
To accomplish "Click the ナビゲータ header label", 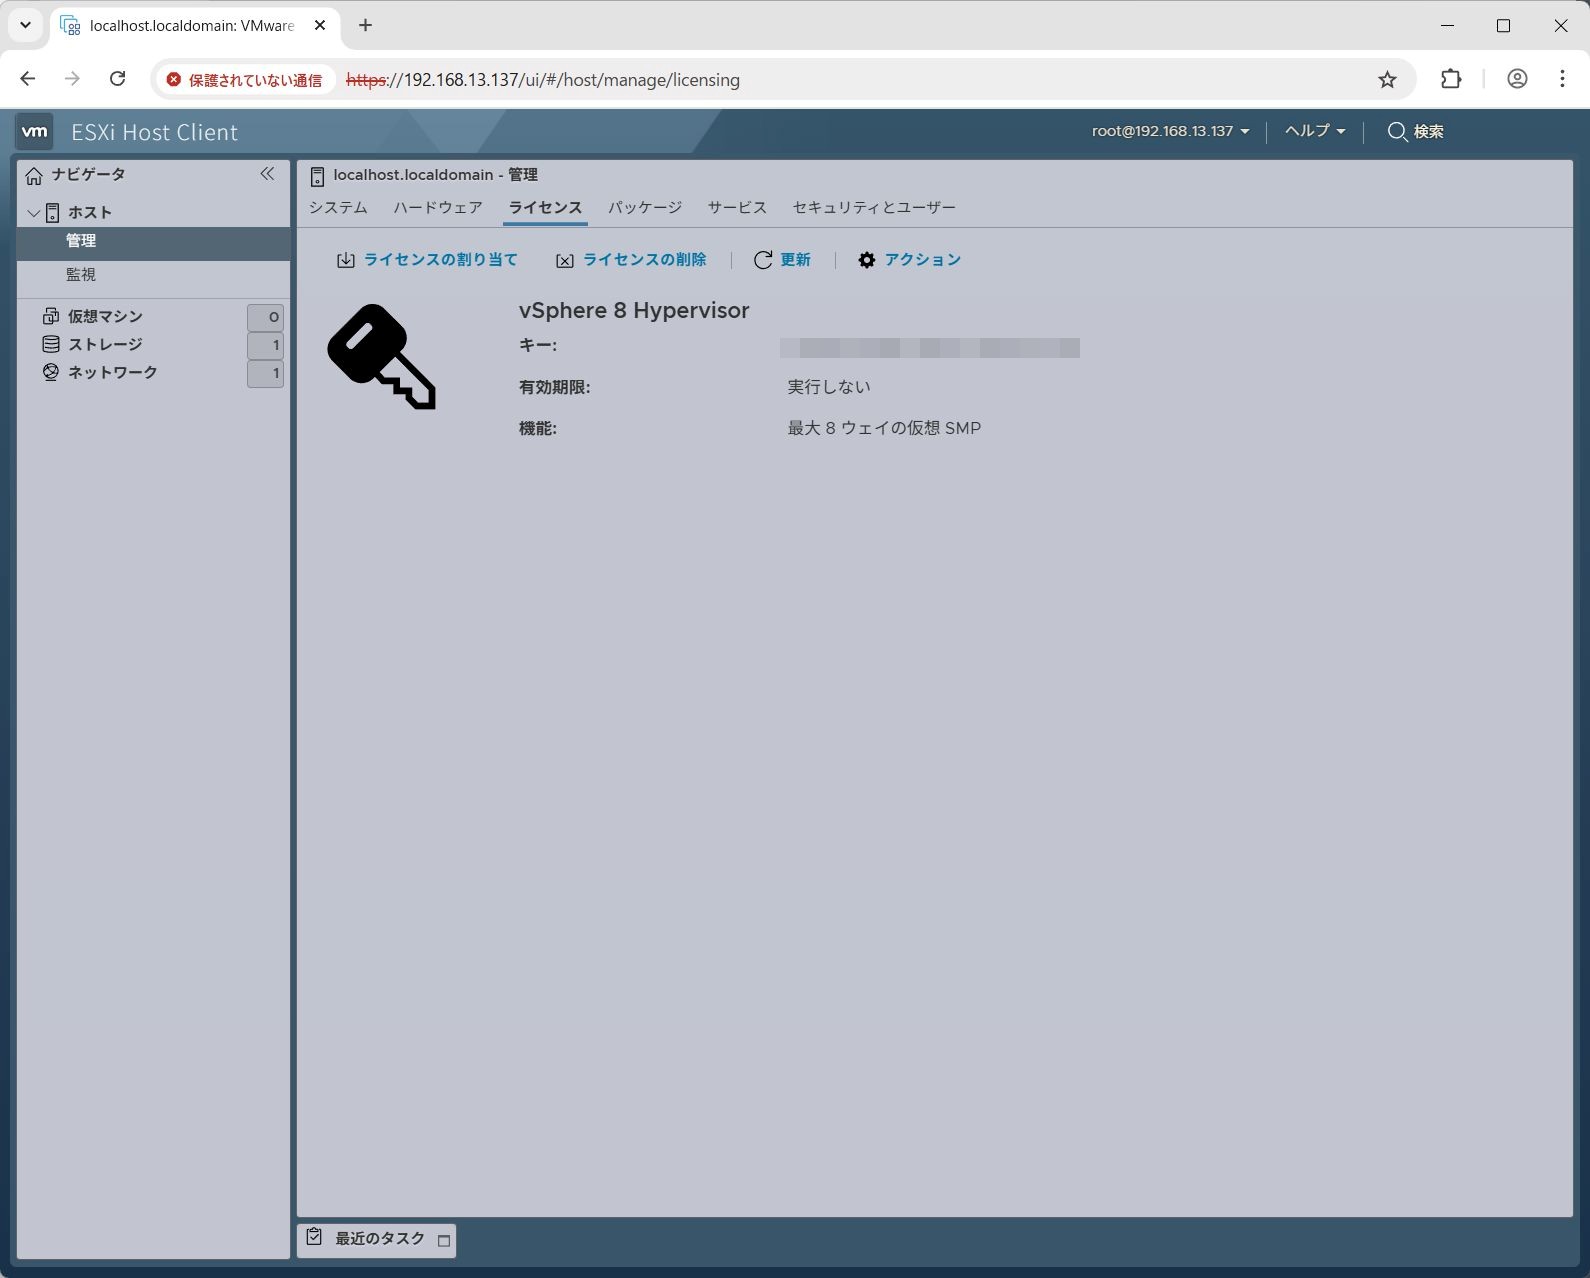I will coord(89,174).
